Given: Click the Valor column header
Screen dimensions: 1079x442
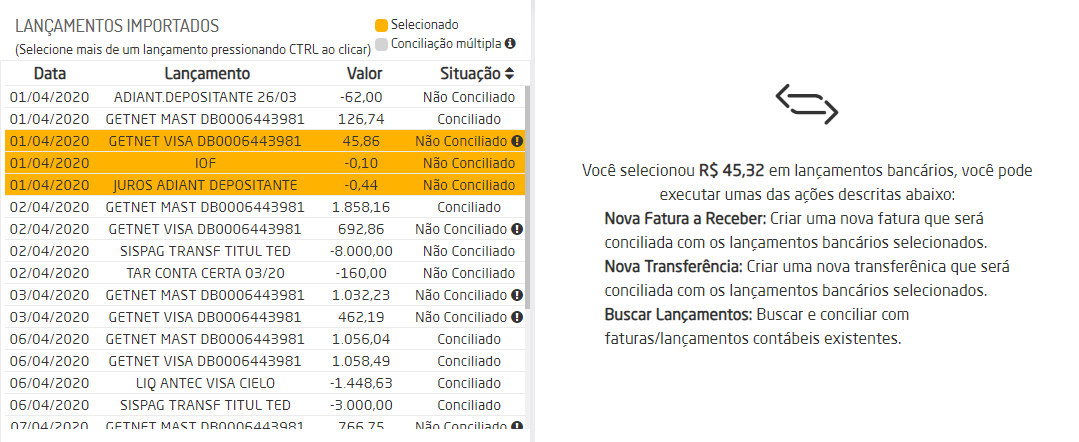Looking at the screenshot, I should (364, 74).
